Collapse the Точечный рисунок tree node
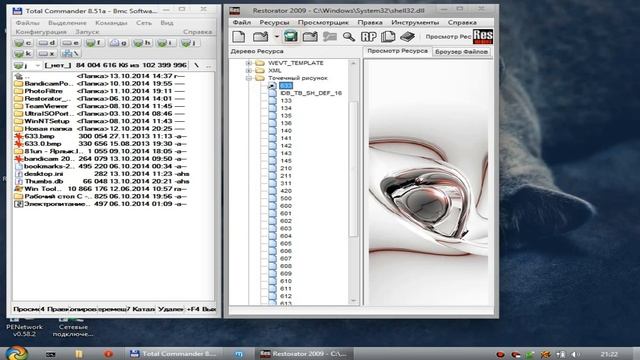 249,78
